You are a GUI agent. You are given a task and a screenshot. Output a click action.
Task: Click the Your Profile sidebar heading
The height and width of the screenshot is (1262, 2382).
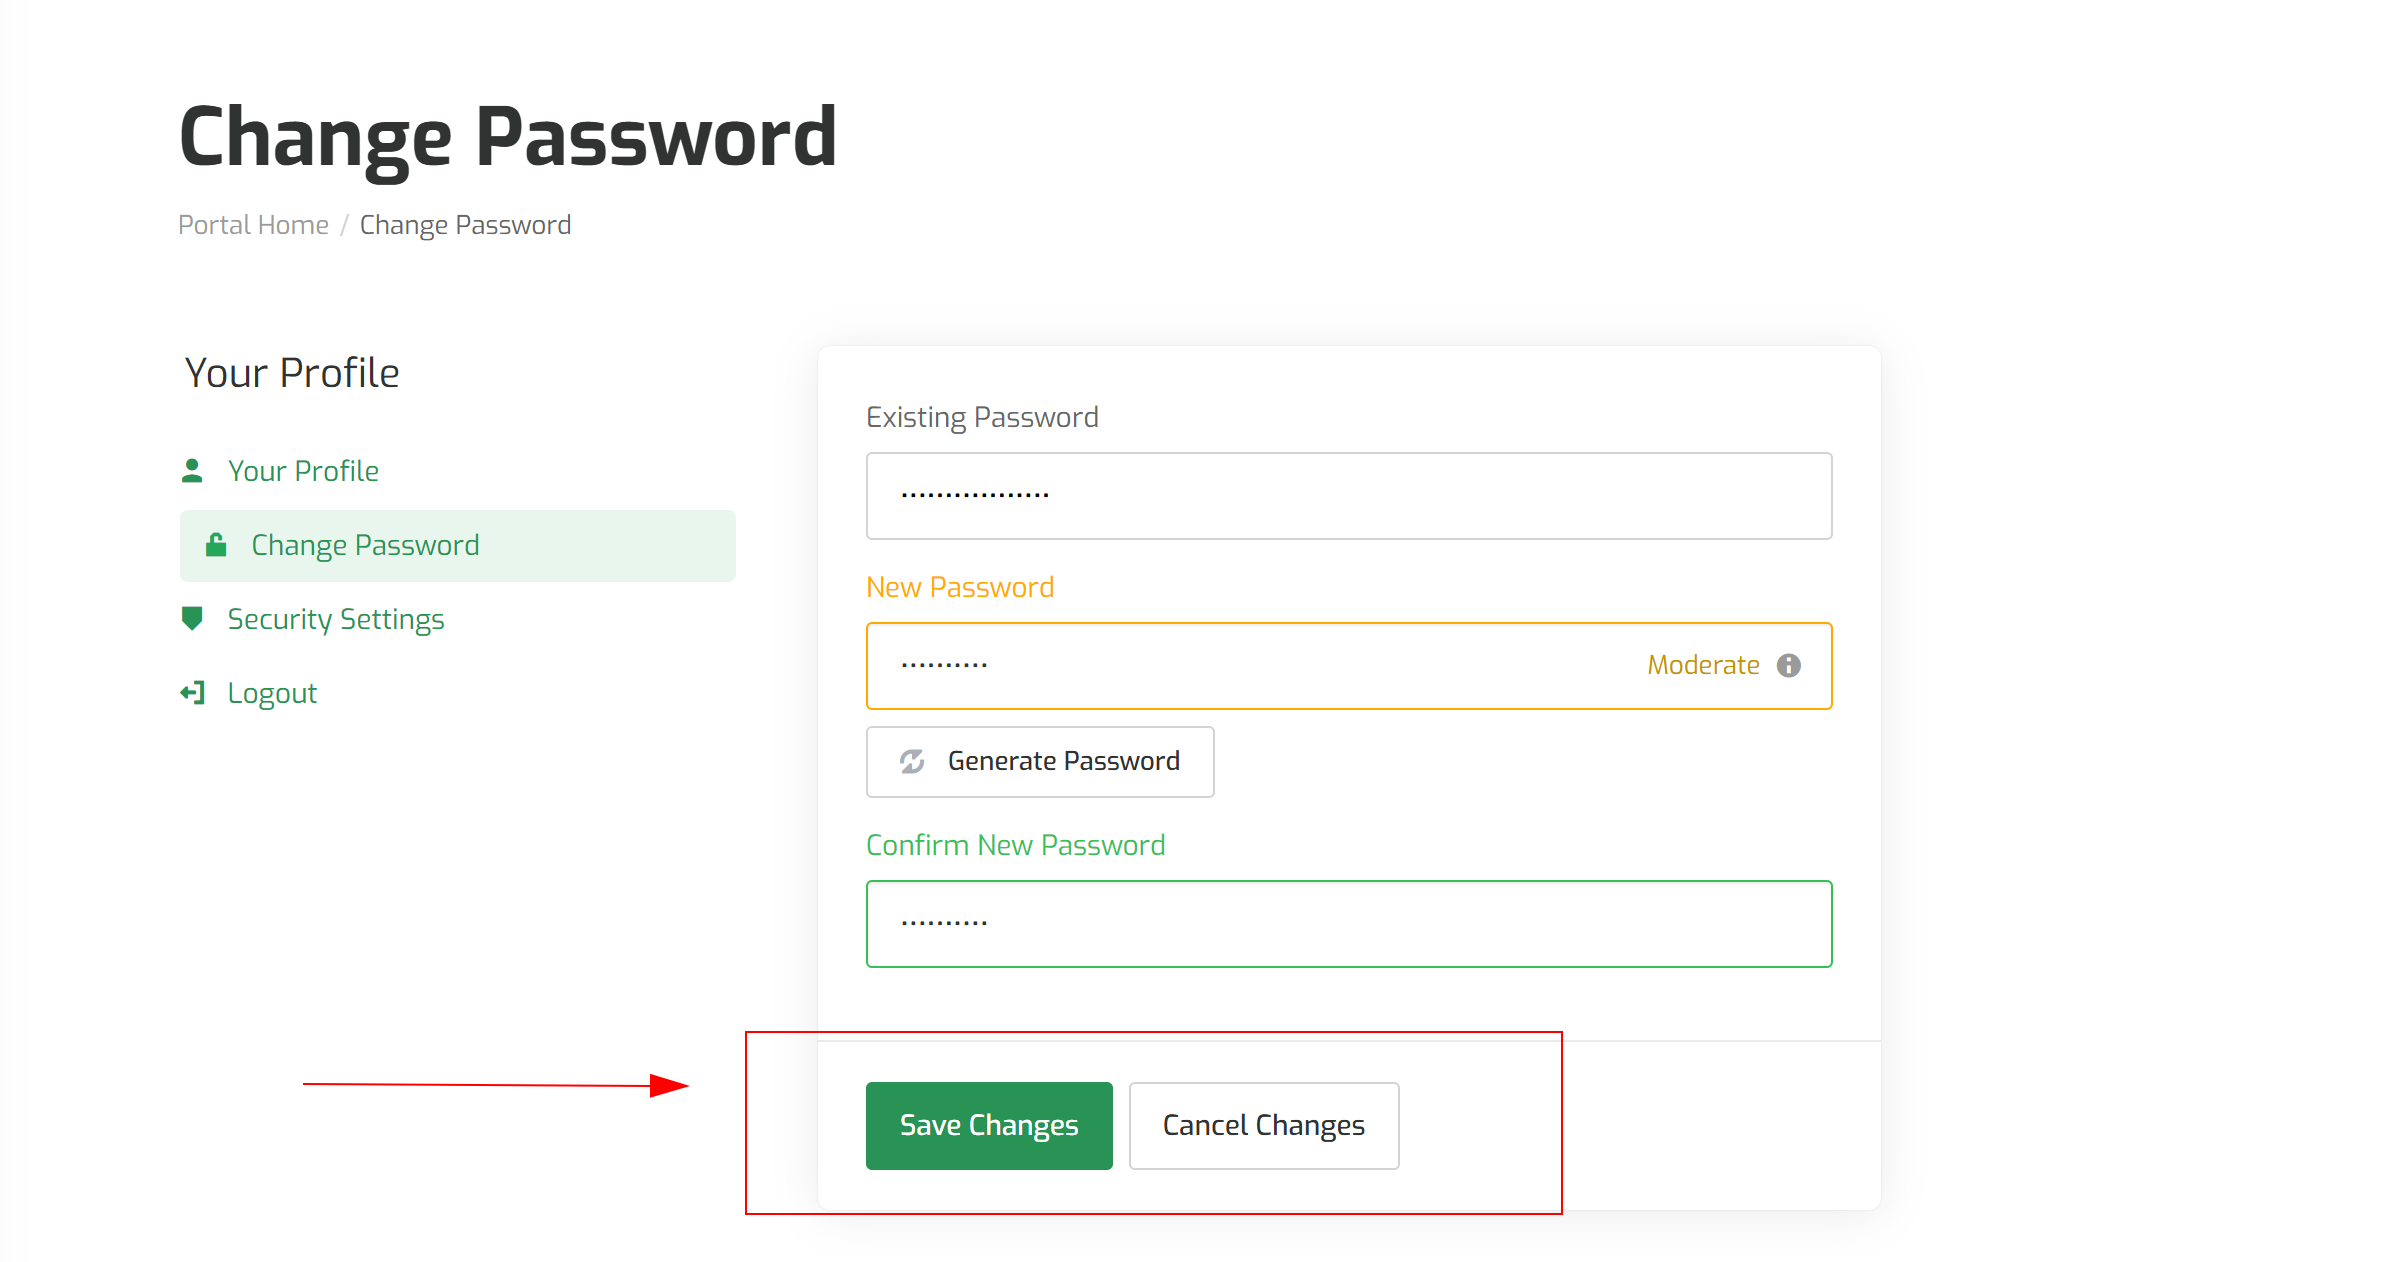pos(292,373)
